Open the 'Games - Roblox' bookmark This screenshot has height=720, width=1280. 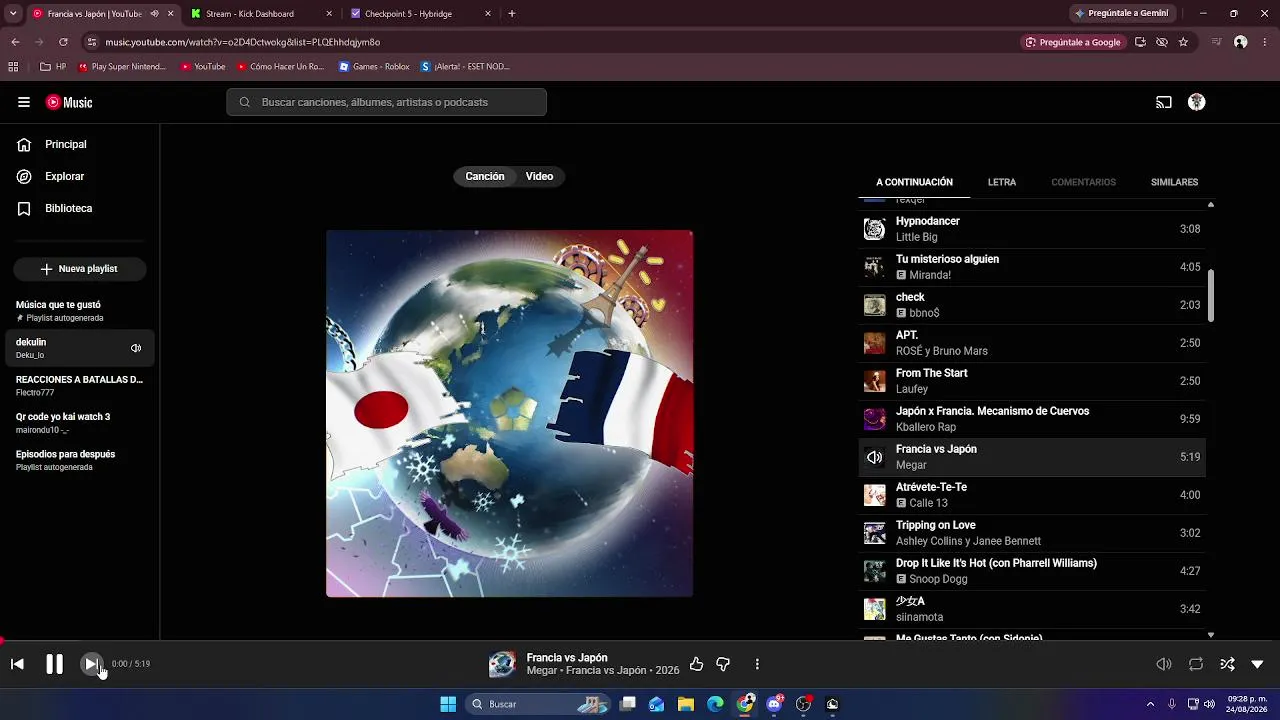tap(374, 67)
